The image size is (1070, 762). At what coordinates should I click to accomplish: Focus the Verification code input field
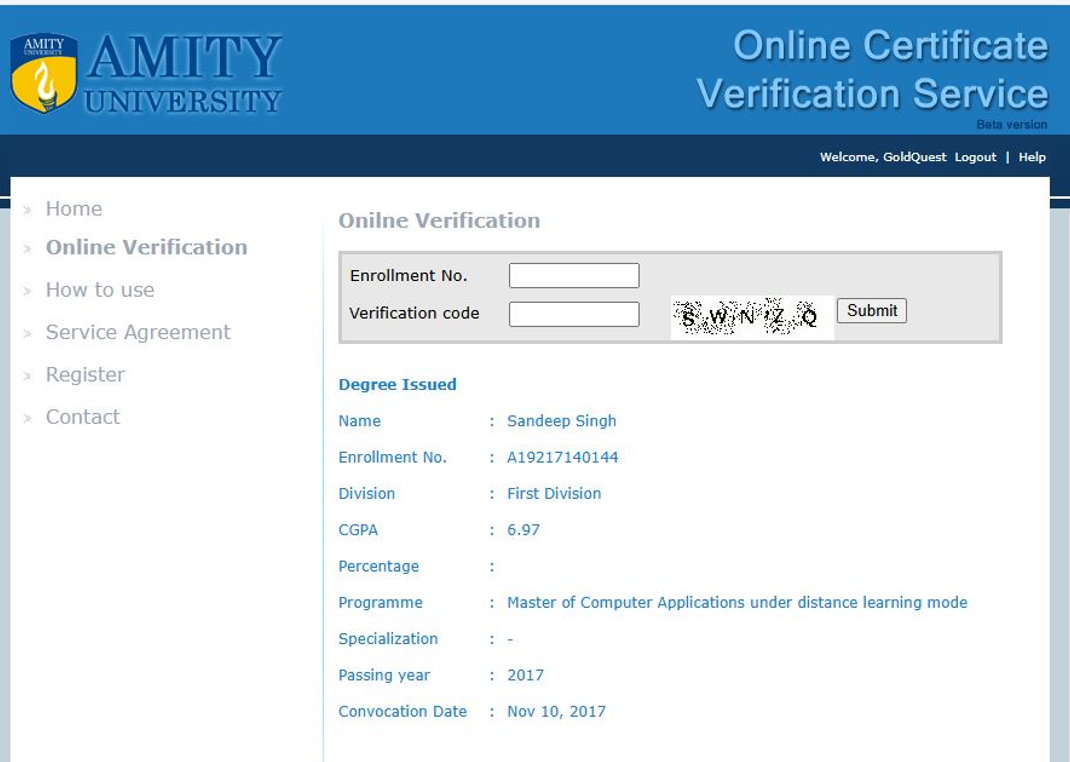(574, 314)
